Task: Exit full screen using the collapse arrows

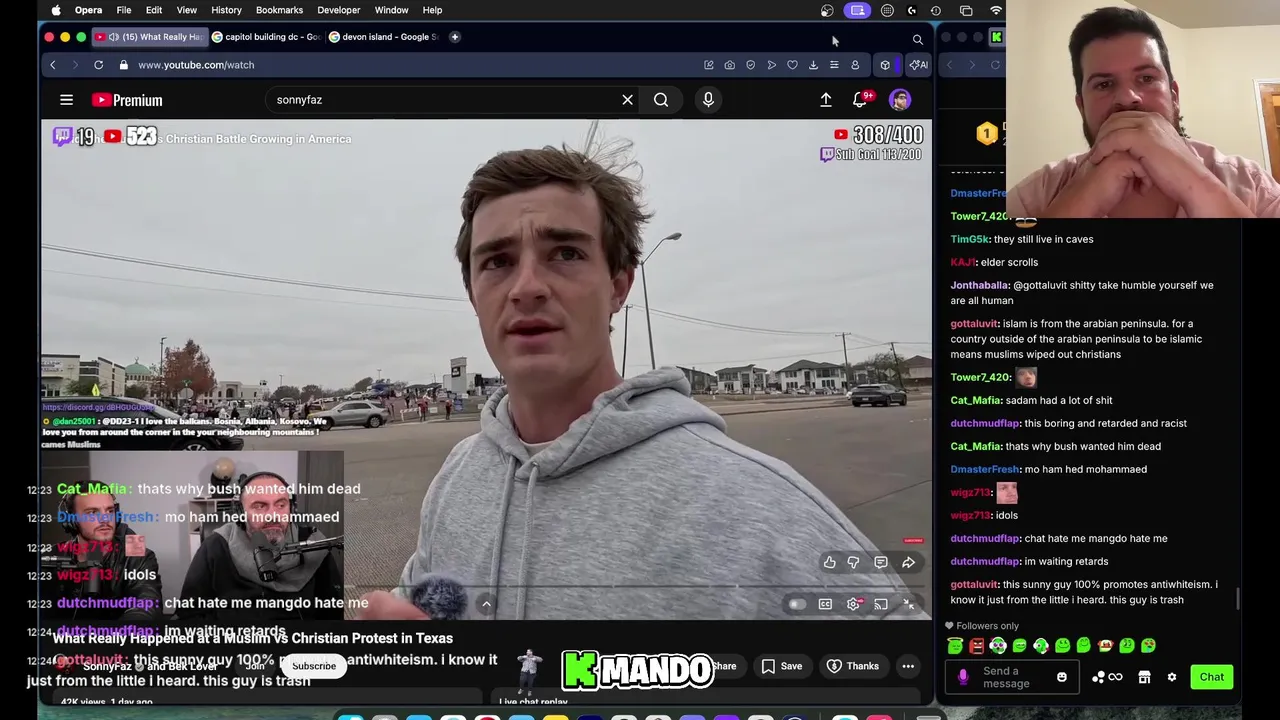Action: click(x=908, y=604)
